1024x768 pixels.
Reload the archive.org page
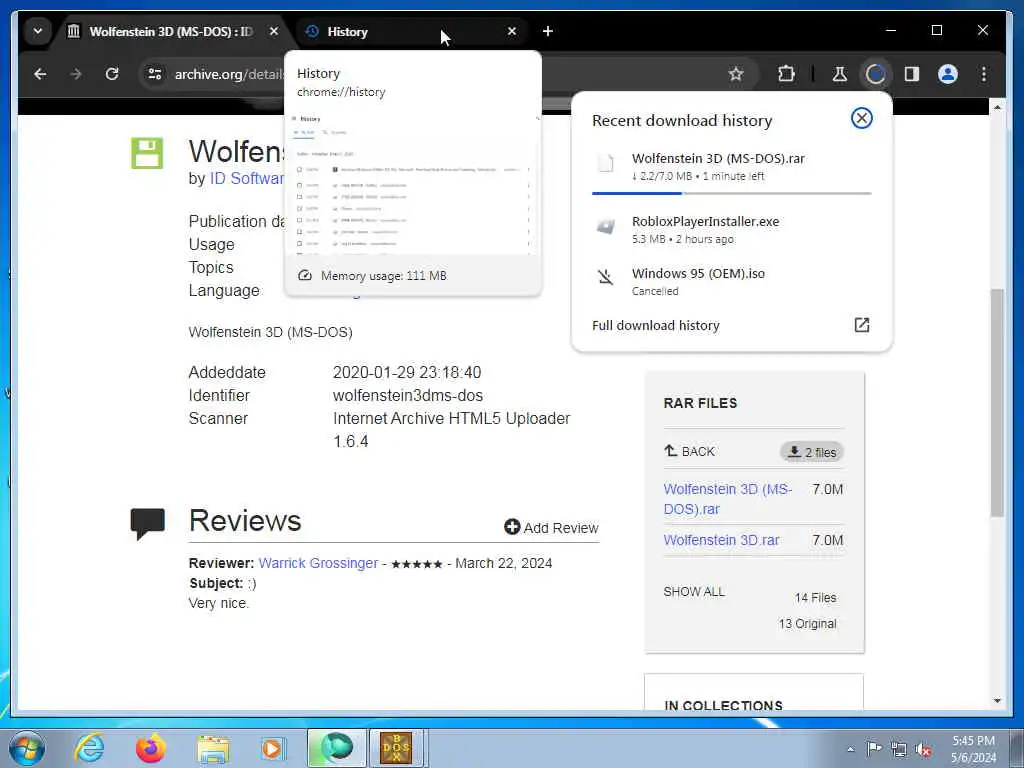click(112, 74)
